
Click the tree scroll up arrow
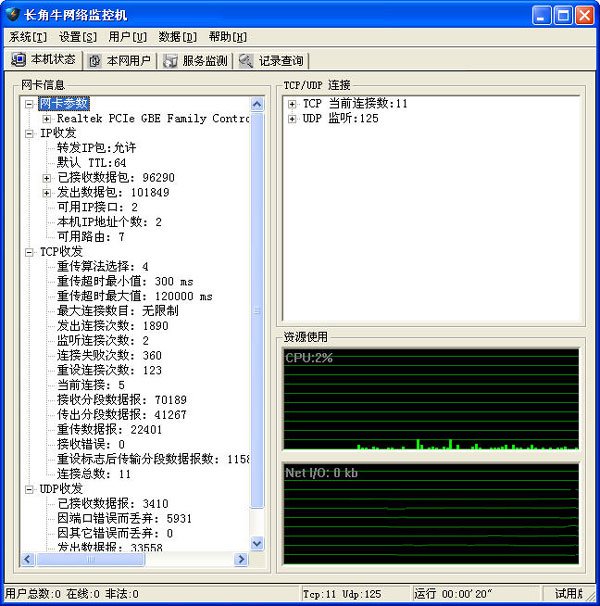257,104
